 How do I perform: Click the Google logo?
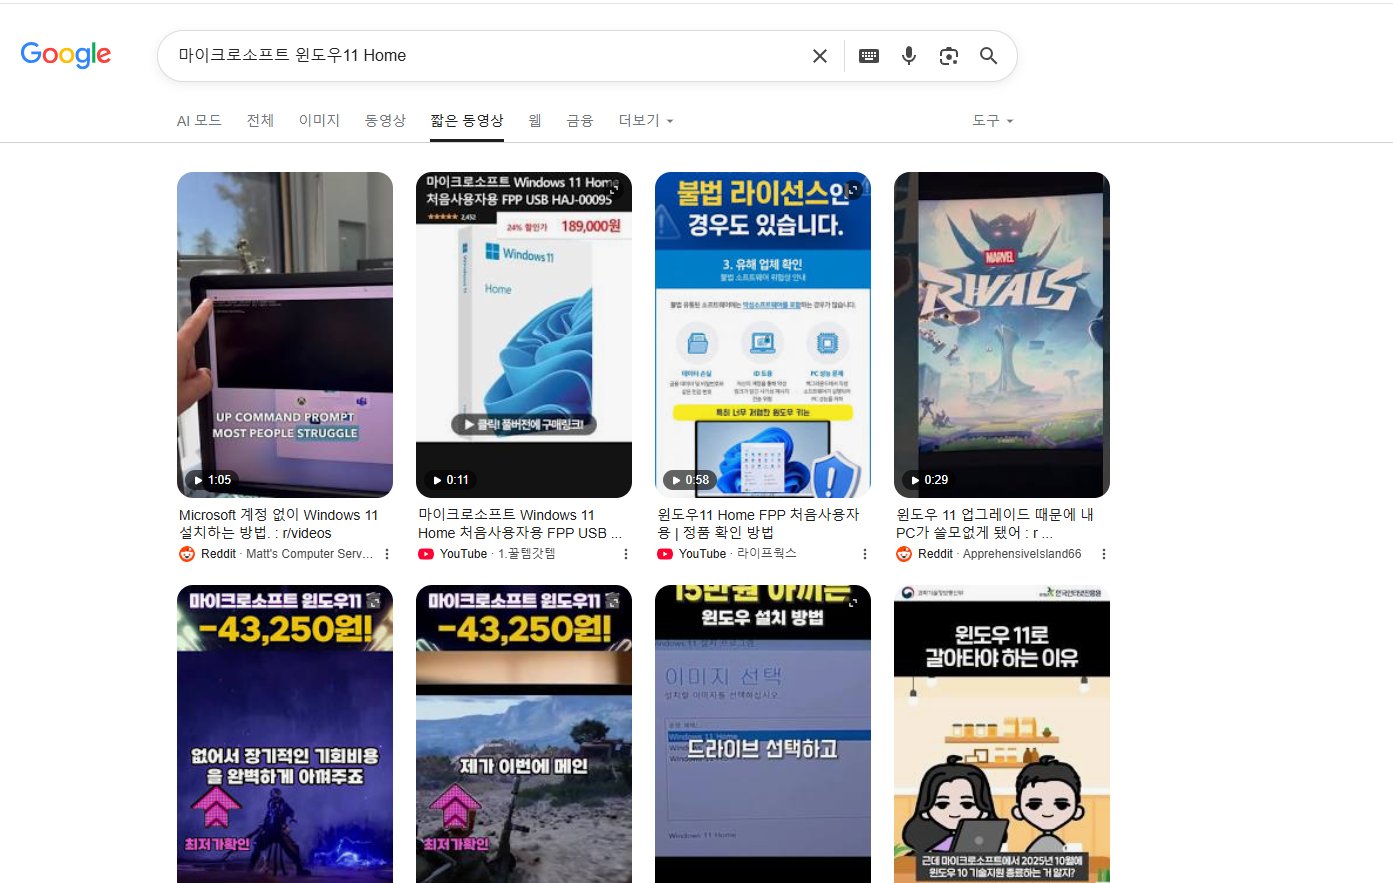[x=66, y=54]
